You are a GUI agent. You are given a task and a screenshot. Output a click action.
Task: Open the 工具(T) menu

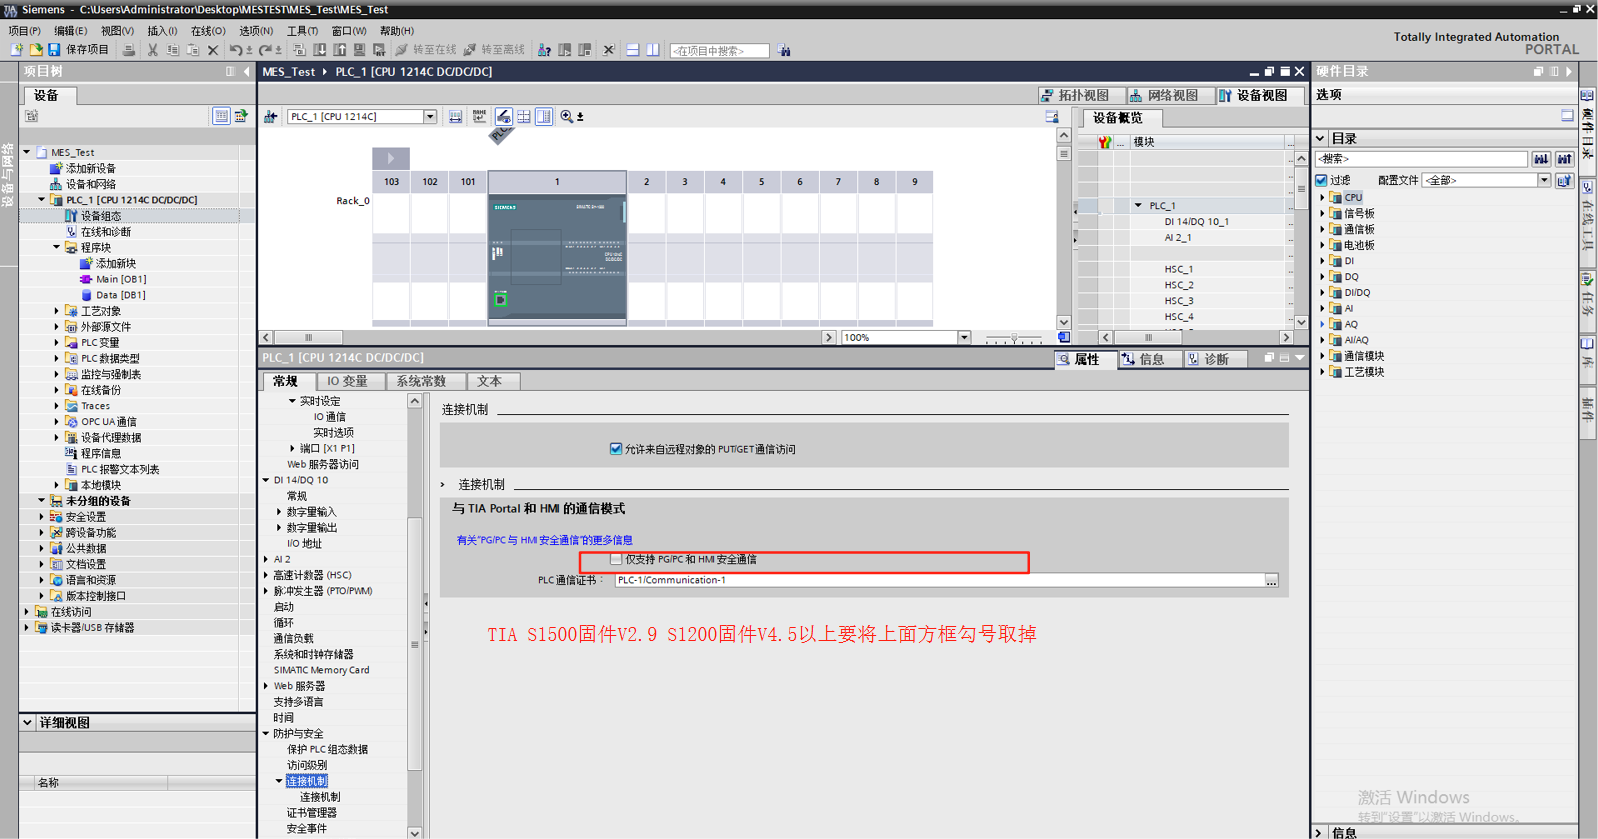click(x=302, y=31)
